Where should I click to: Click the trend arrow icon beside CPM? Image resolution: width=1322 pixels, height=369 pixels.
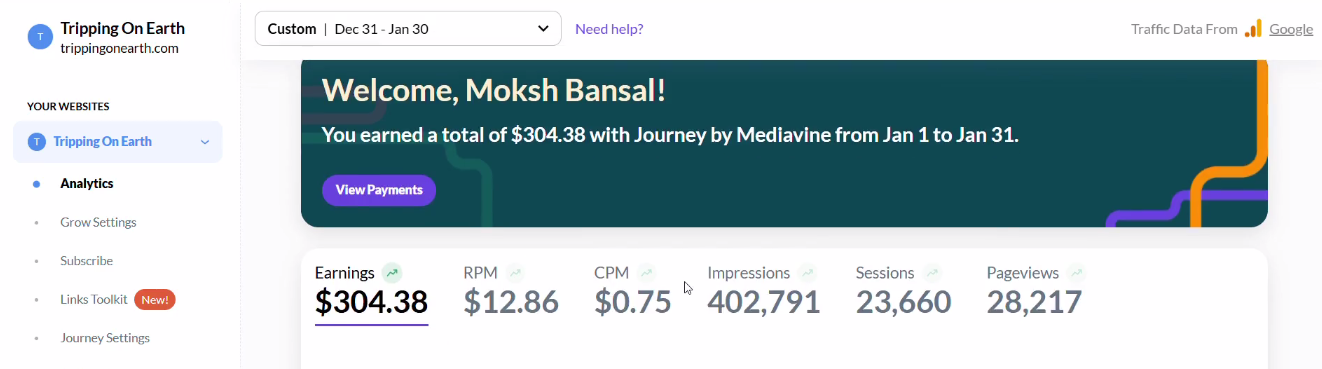tap(646, 272)
